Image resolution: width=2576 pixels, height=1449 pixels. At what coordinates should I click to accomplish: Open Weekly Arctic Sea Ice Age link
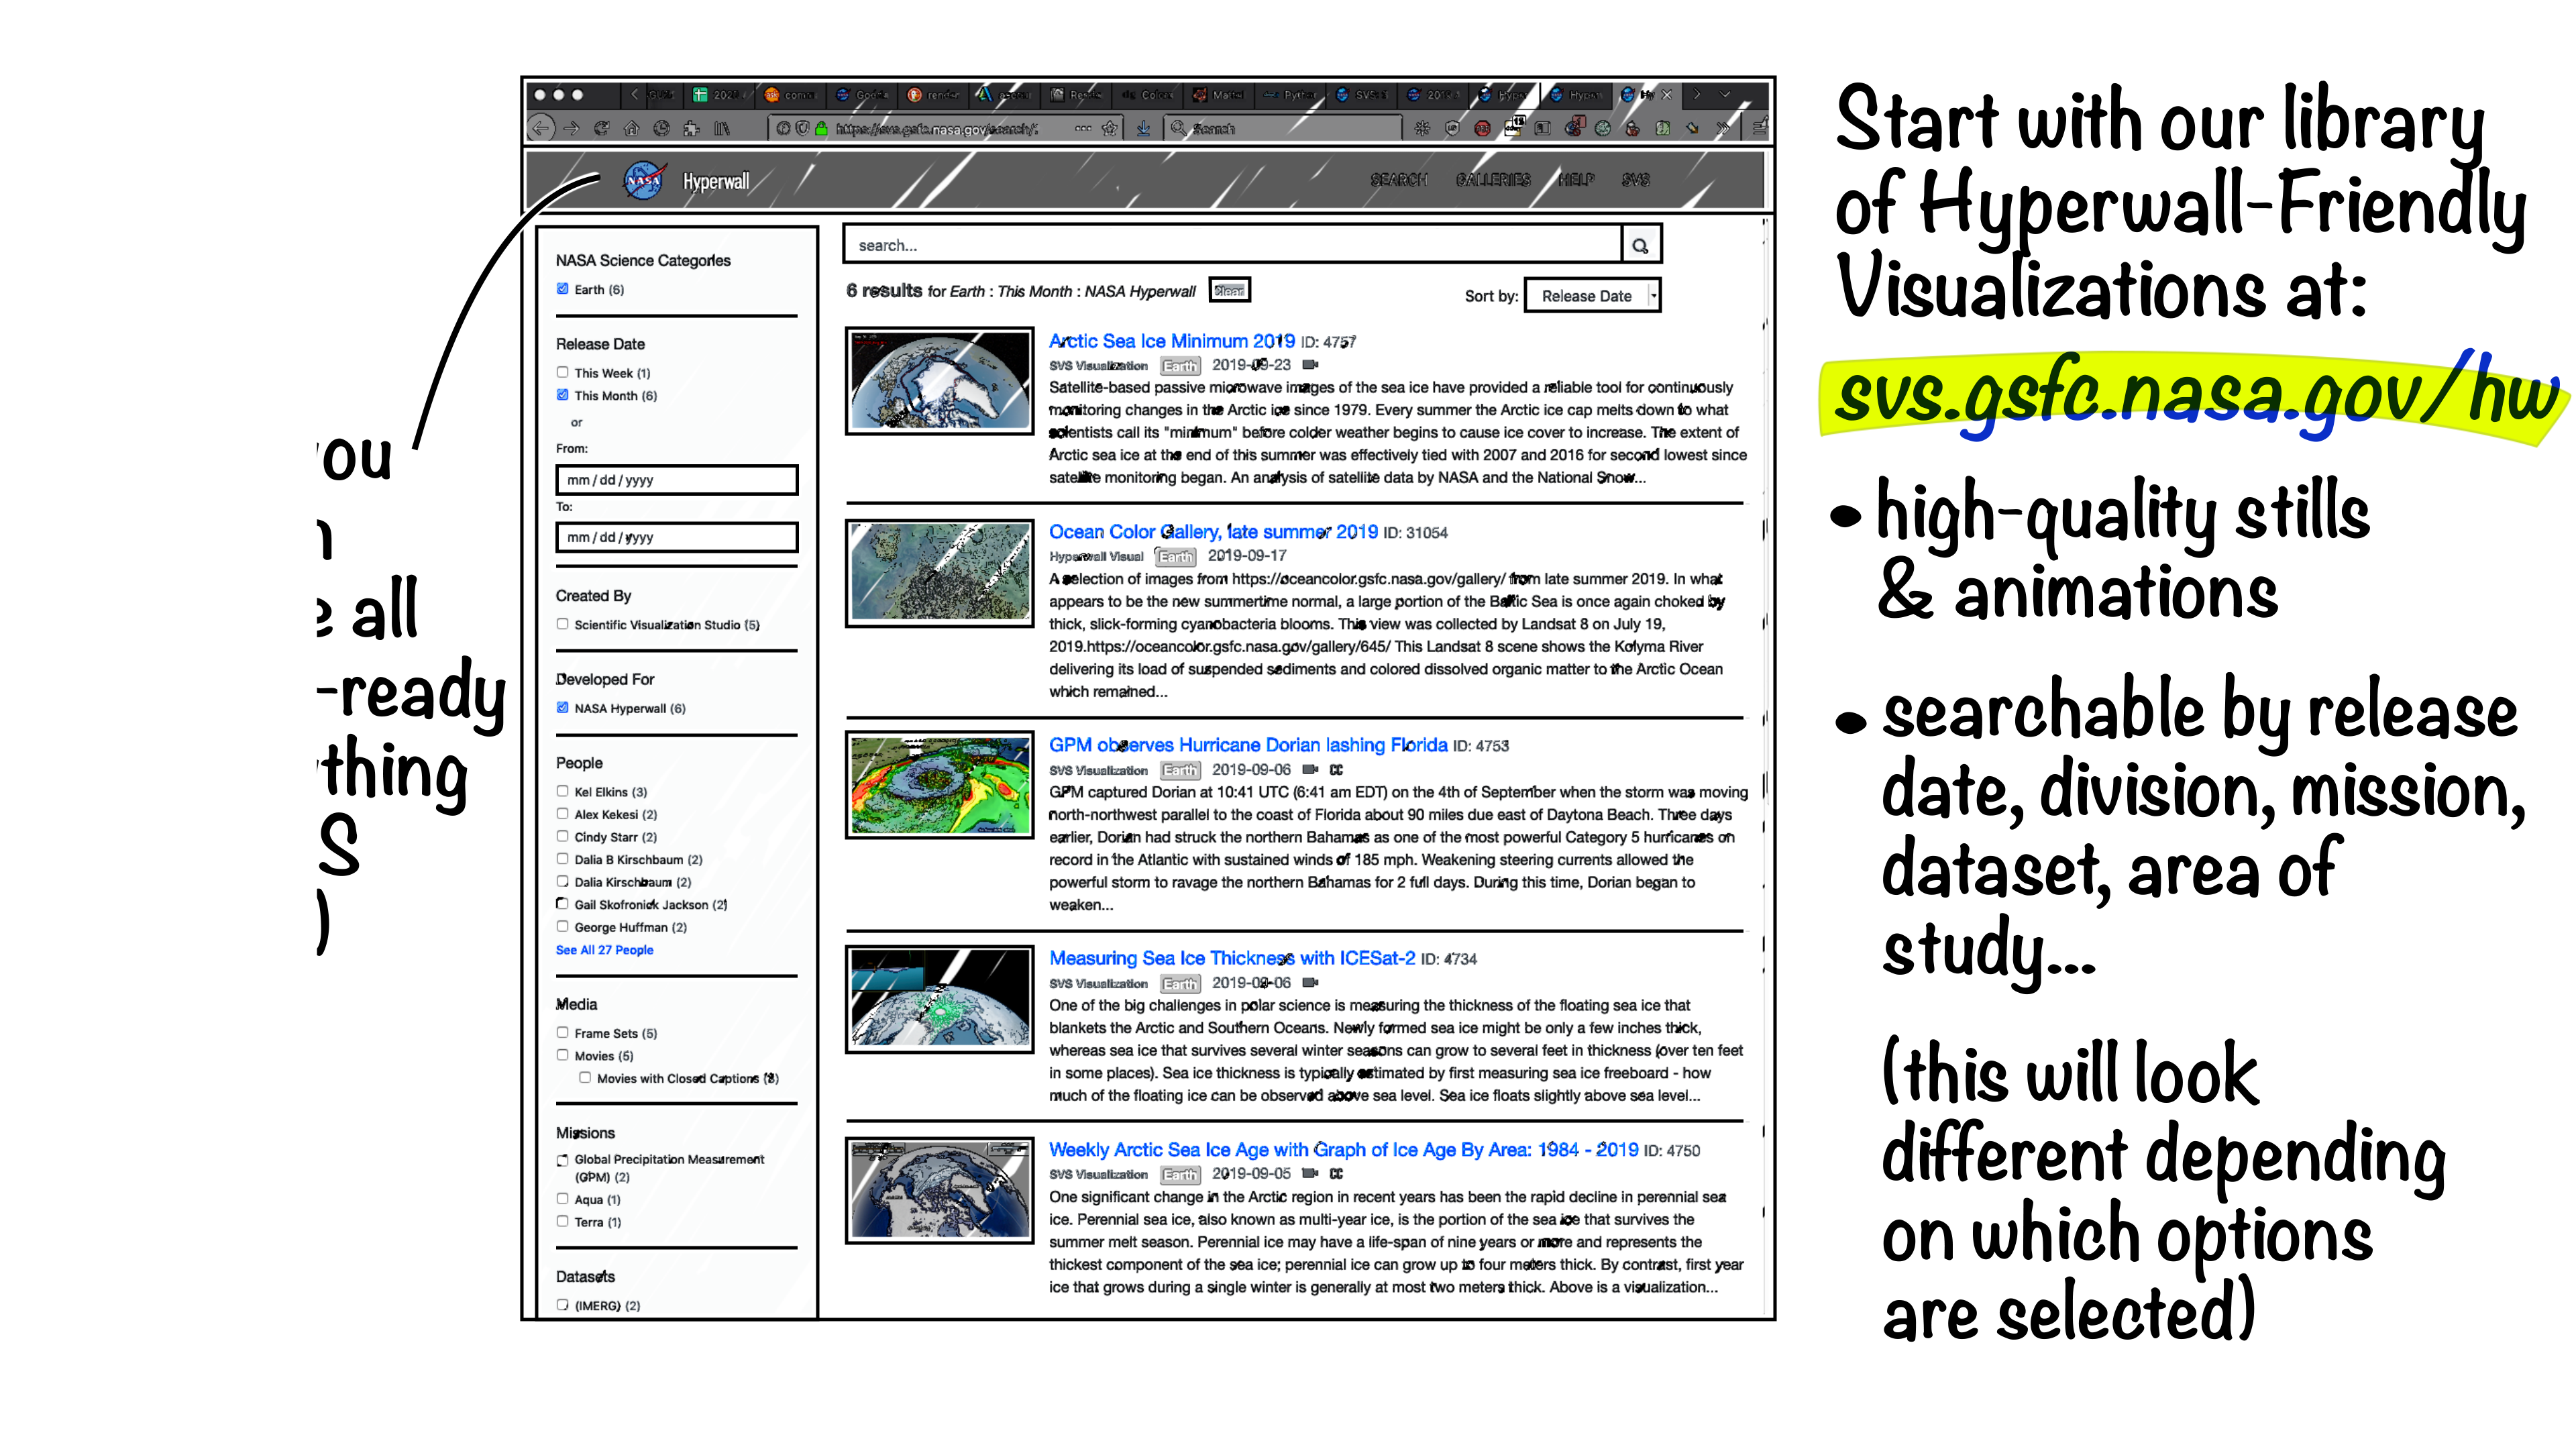1343,1150
